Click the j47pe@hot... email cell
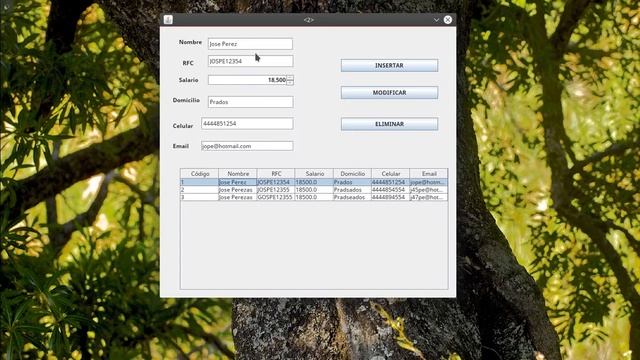 click(429, 197)
